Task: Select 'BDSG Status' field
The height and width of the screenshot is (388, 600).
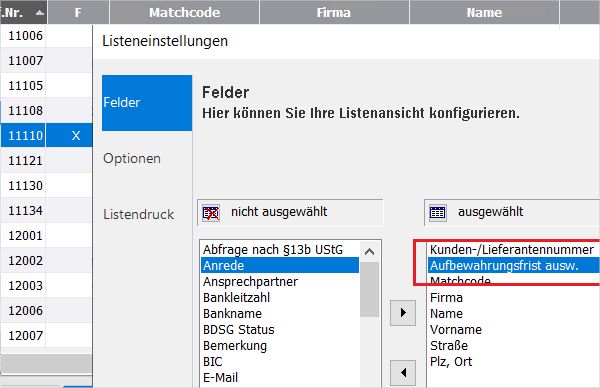Action: tap(280, 329)
